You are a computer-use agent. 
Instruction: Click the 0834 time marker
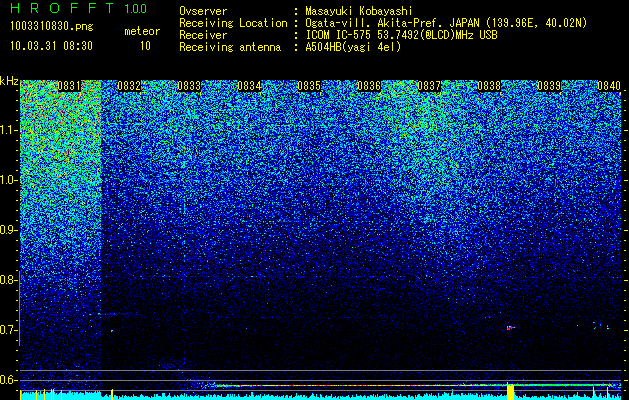[249, 86]
